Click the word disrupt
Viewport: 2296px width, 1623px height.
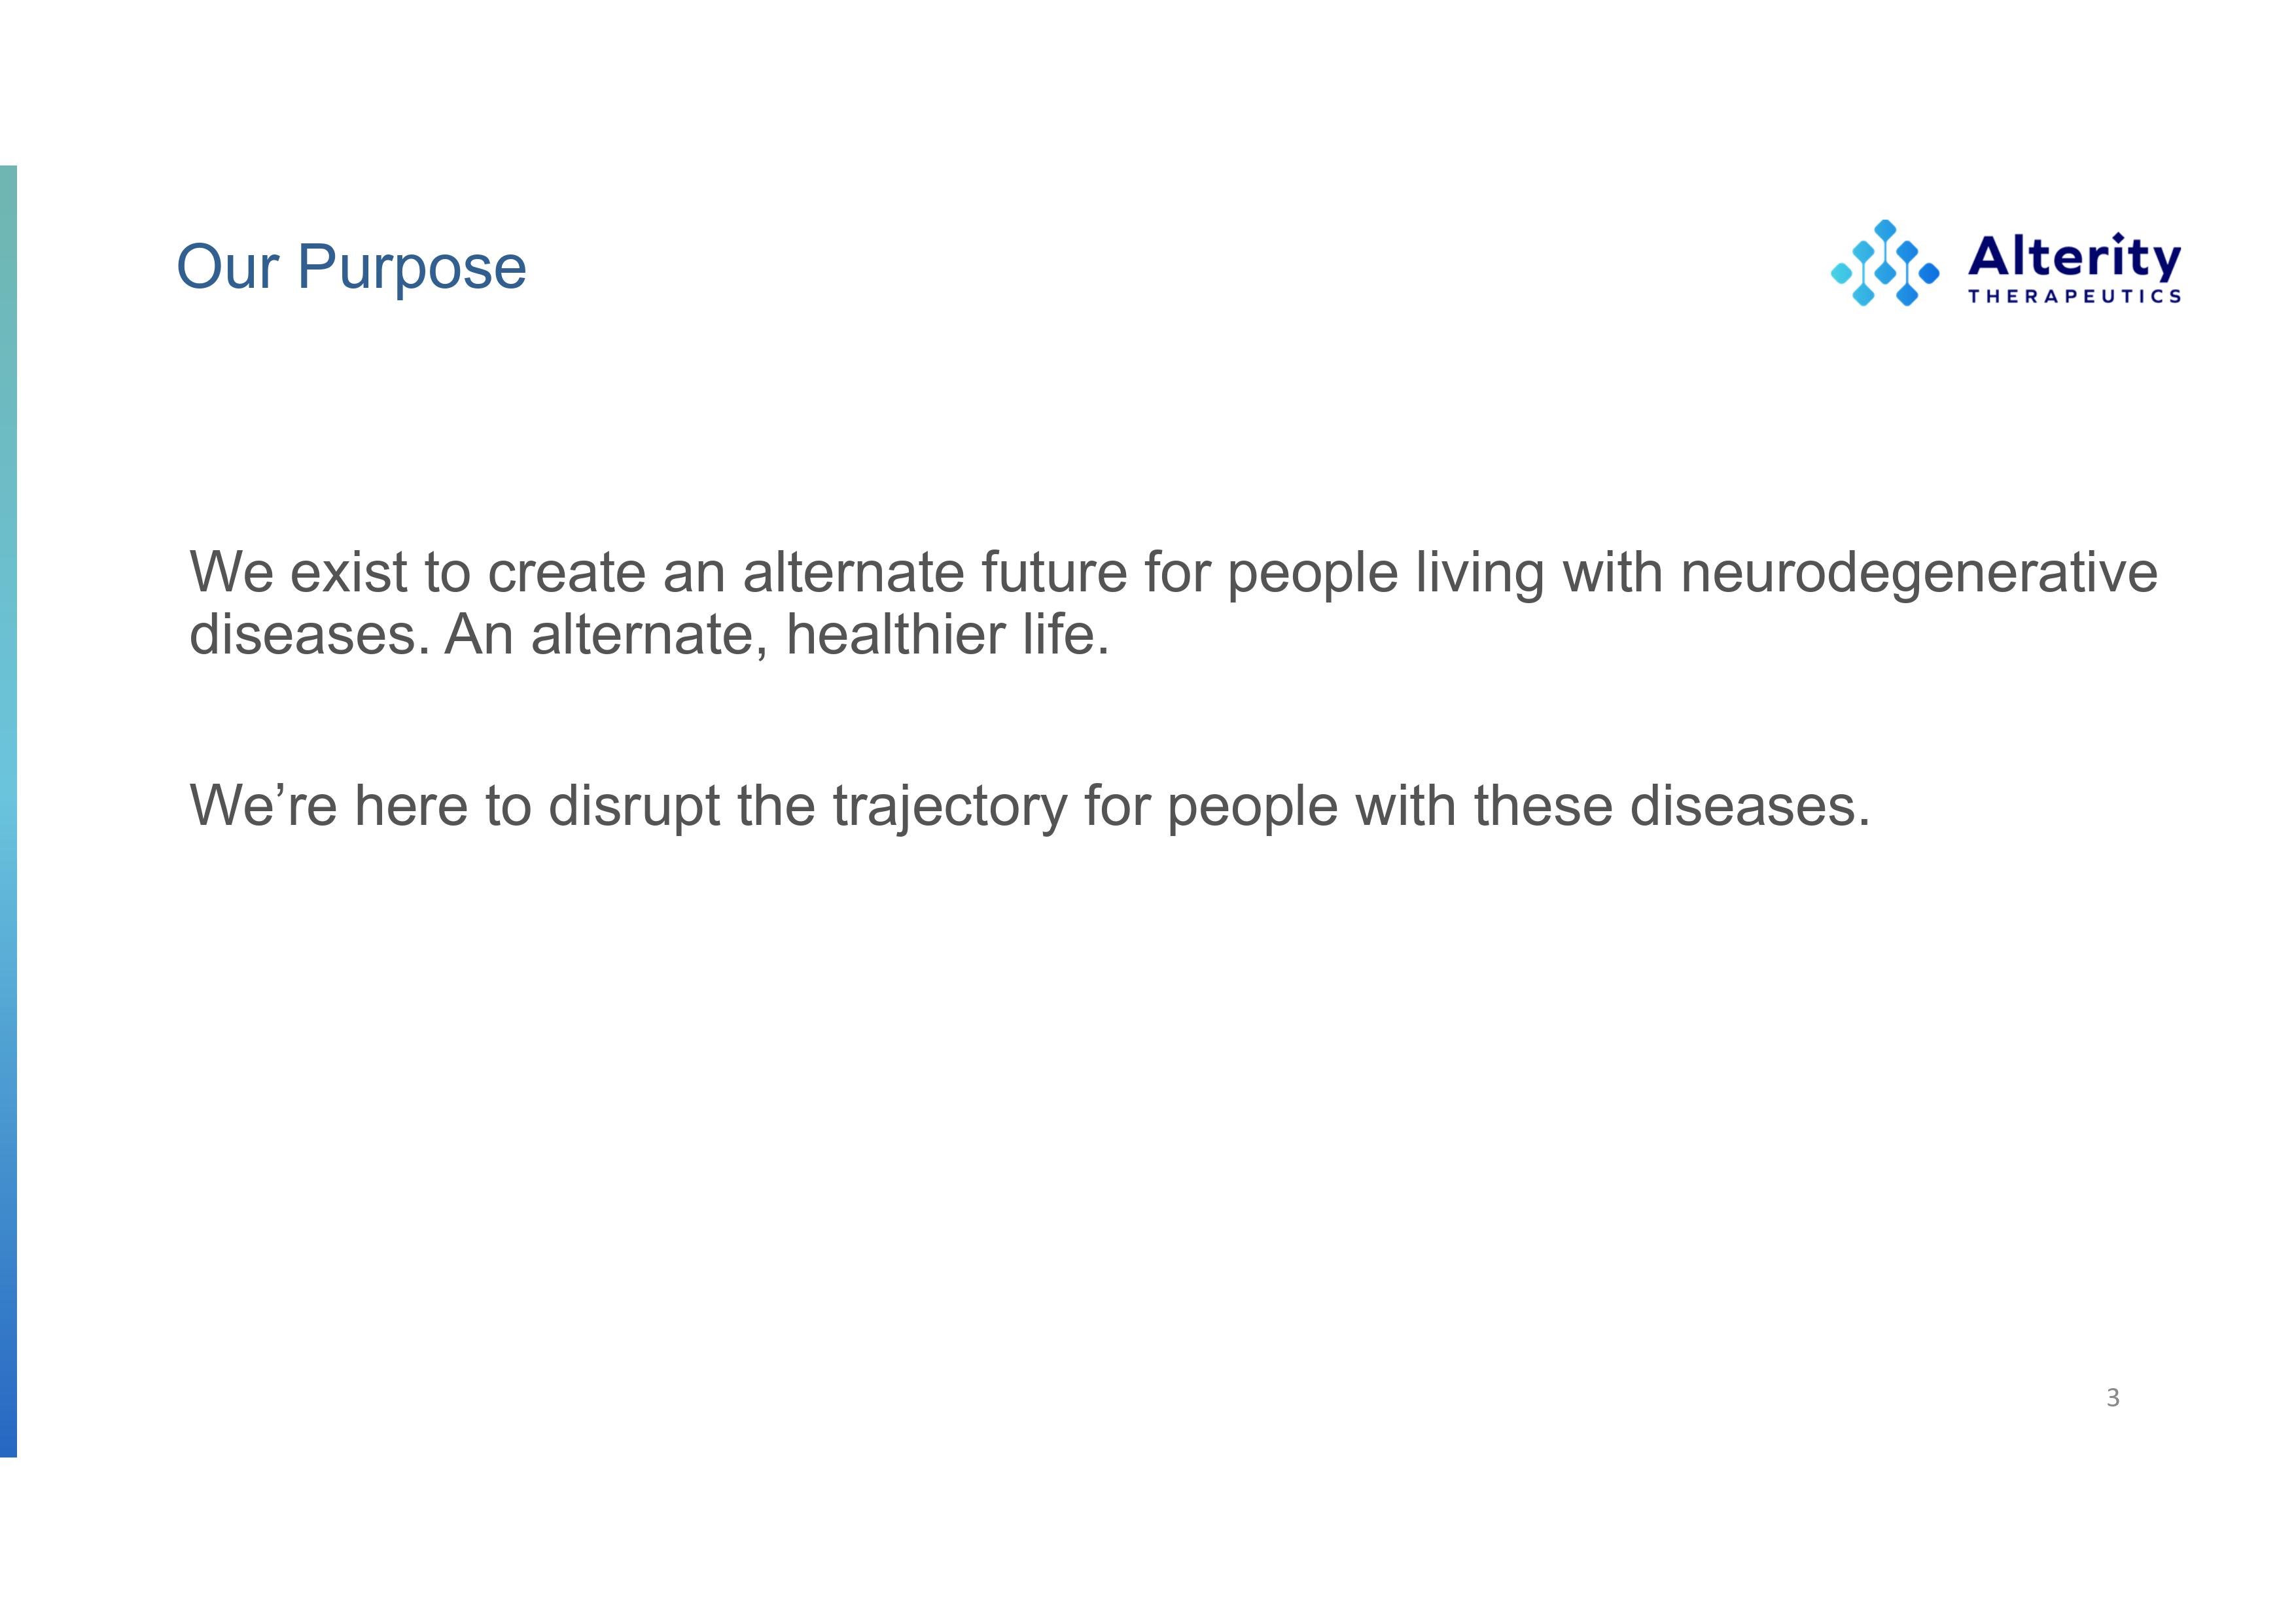click(x=634, y=806)
